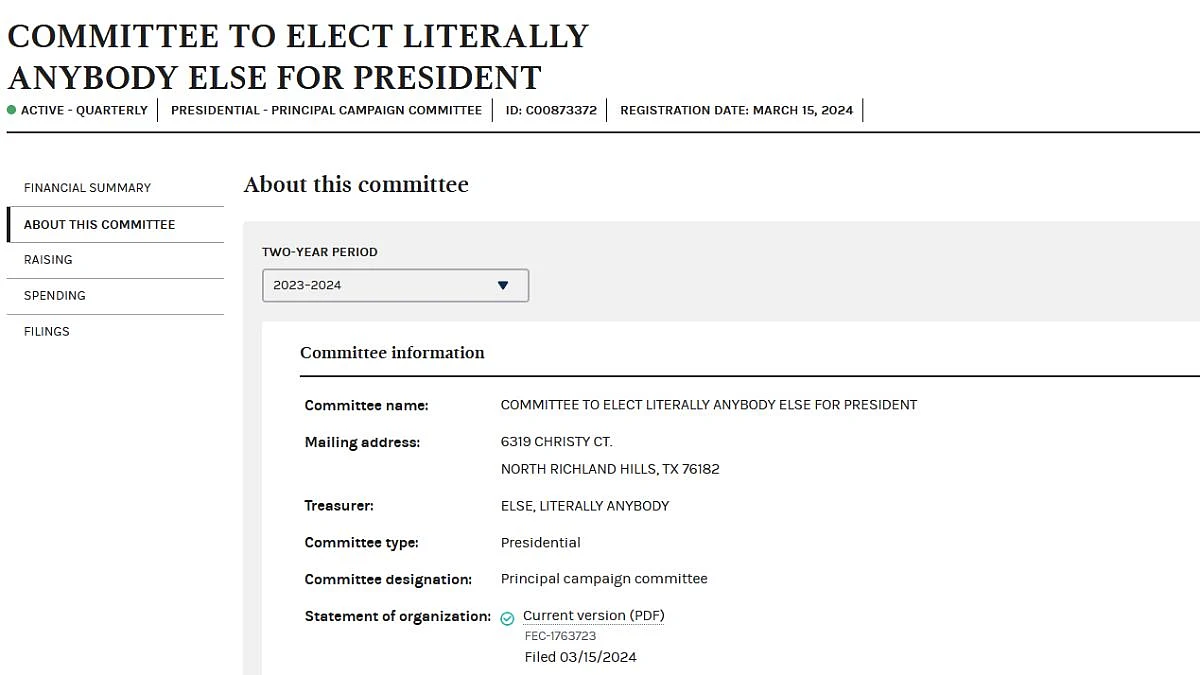Screen dimensions: 1200x675
Task: Click the Committee to Elect Literally Anybody Else title
Action: 298,57
